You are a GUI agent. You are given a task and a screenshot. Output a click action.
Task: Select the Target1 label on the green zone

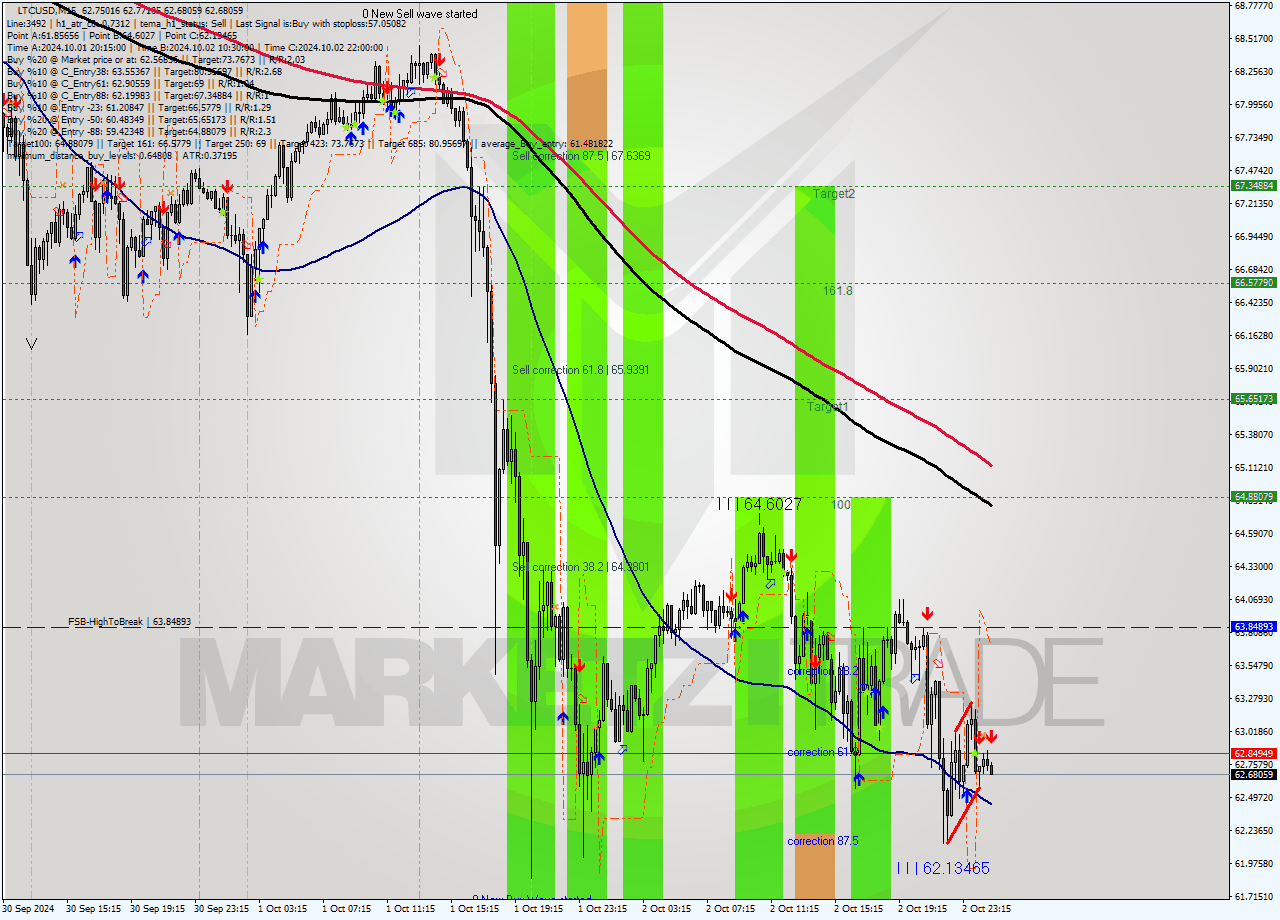click(x=828, y=407)
